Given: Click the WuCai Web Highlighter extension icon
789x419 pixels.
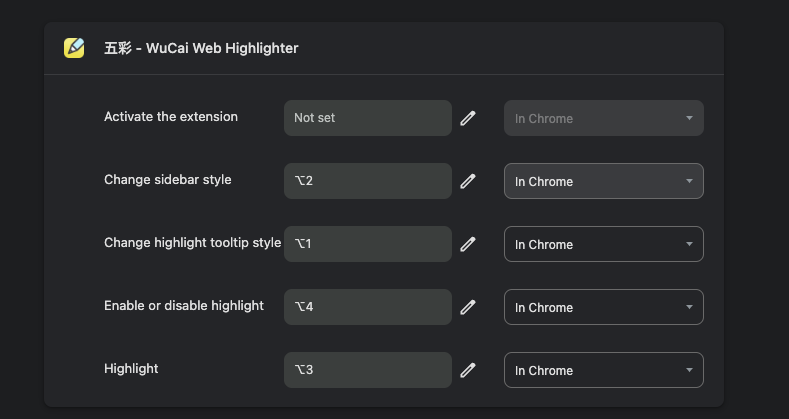Looking at the screenshot, I should click(74, 48).
